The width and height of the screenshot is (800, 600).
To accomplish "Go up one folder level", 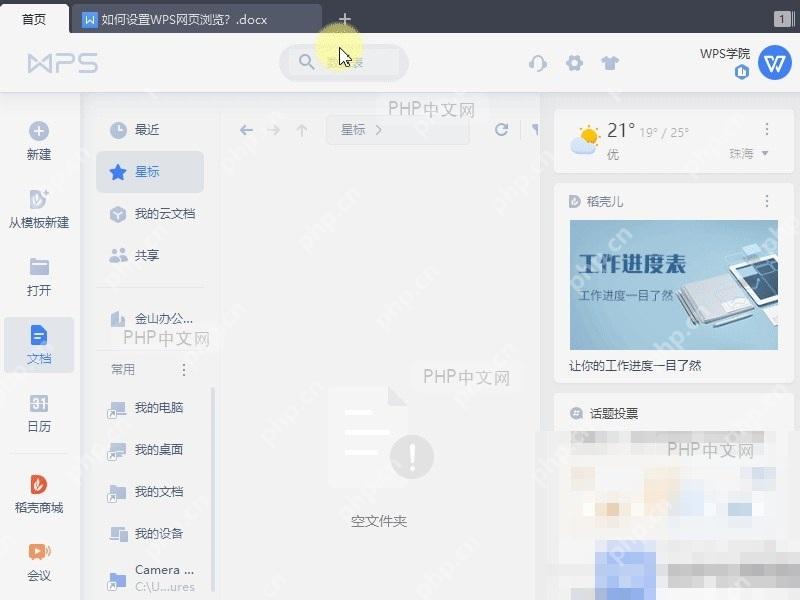I will pos(302,130).
